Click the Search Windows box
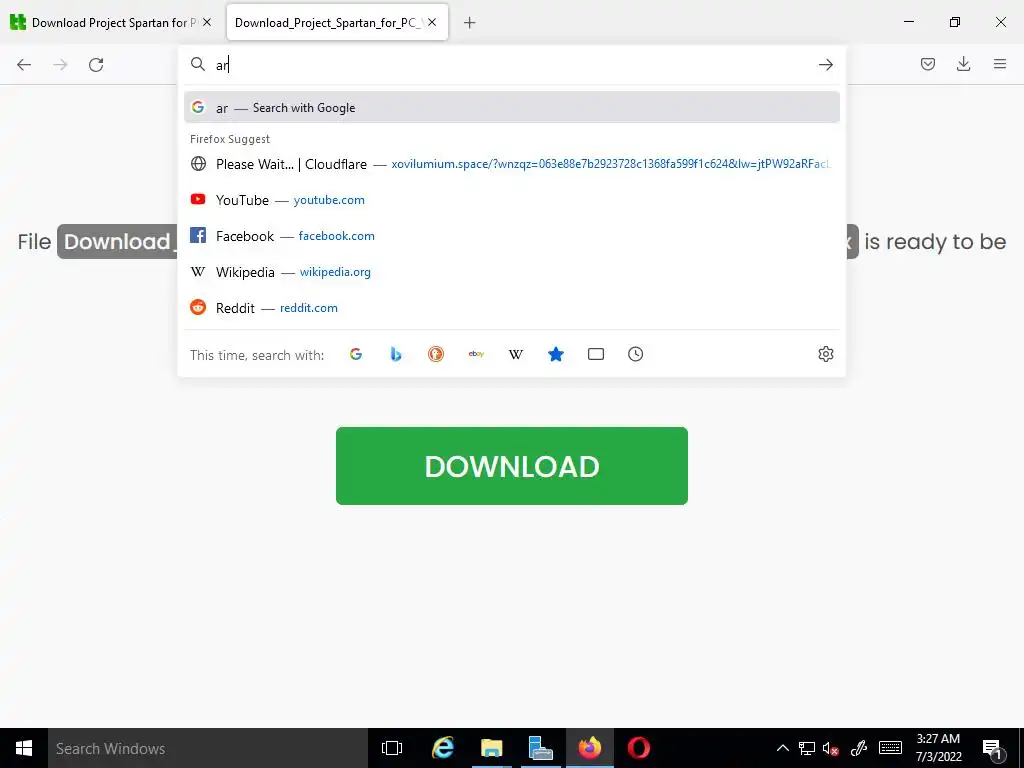This screenshot has width=1024, height=768. coord(208,748)
